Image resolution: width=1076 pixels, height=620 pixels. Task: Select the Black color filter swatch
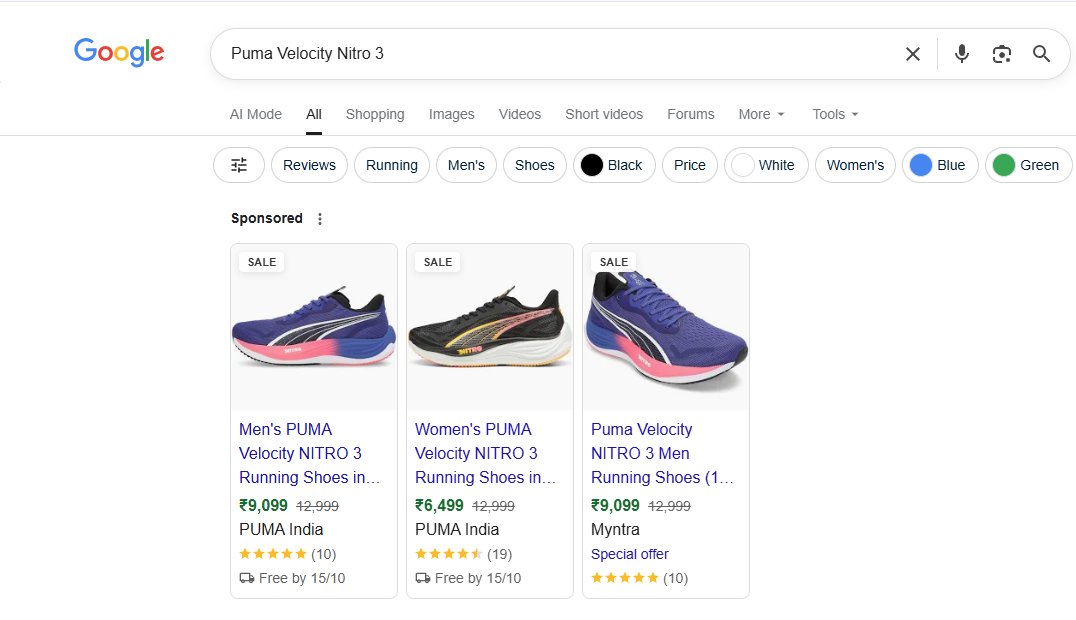tap(614, 165)
